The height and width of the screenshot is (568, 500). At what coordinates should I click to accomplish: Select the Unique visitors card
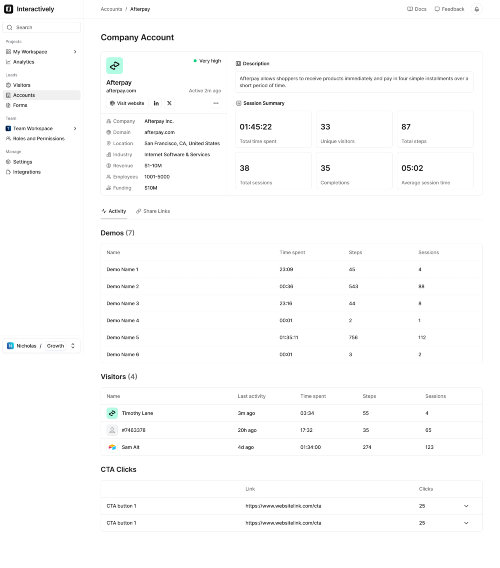pyautogui.click(x=354, y=129)
